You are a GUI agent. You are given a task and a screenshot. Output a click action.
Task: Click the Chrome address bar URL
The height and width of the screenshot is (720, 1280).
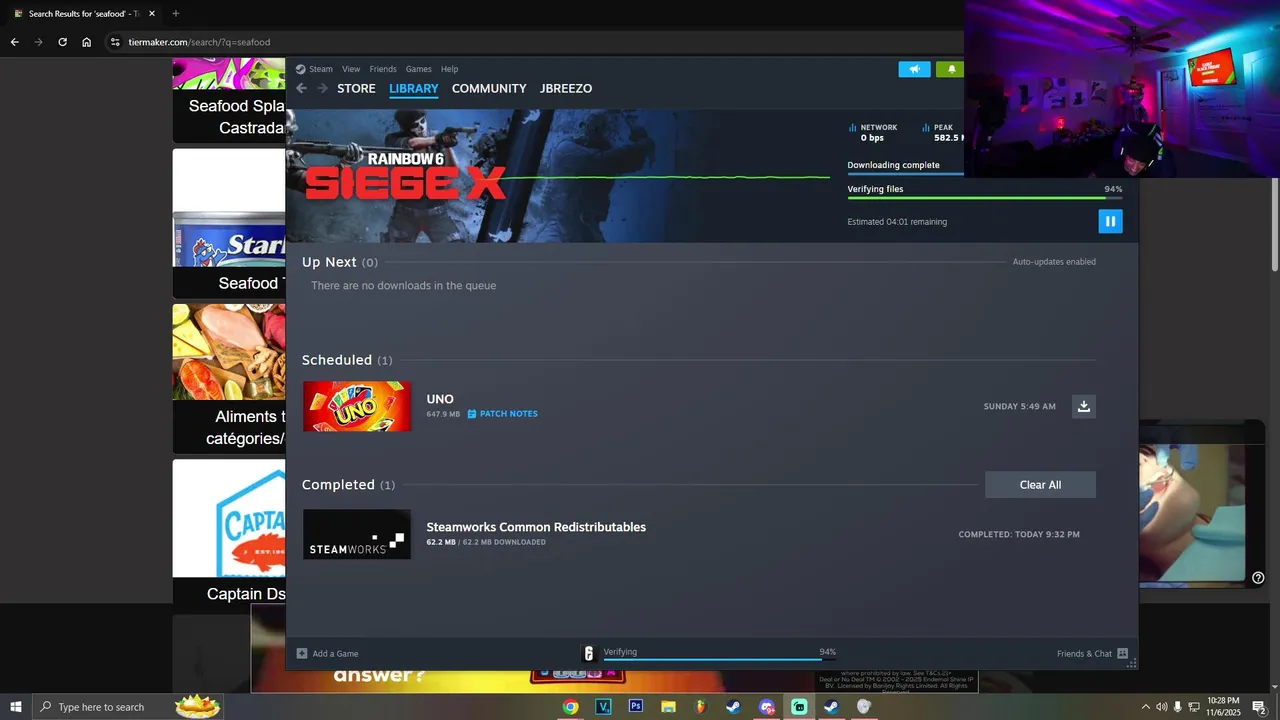(x=199, y=42)
